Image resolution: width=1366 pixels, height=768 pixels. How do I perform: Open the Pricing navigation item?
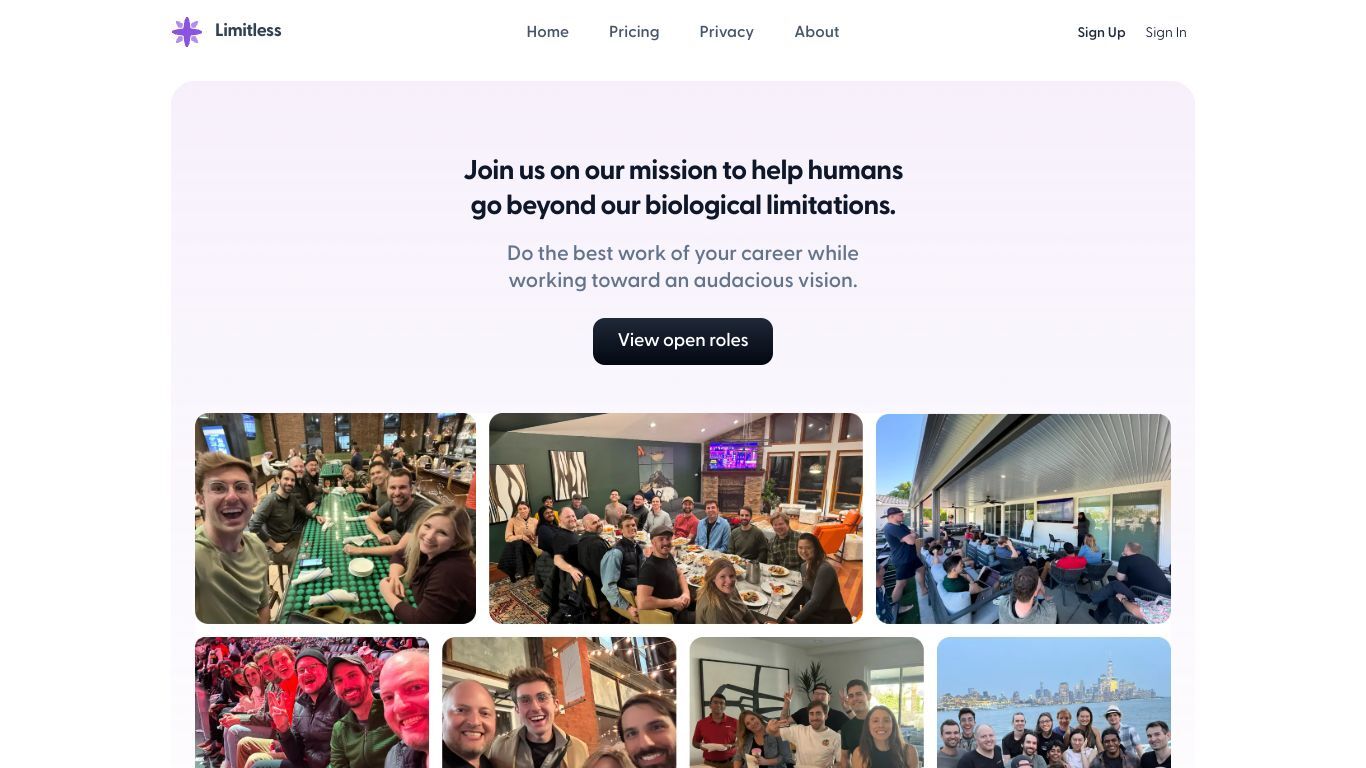[634, 32]
